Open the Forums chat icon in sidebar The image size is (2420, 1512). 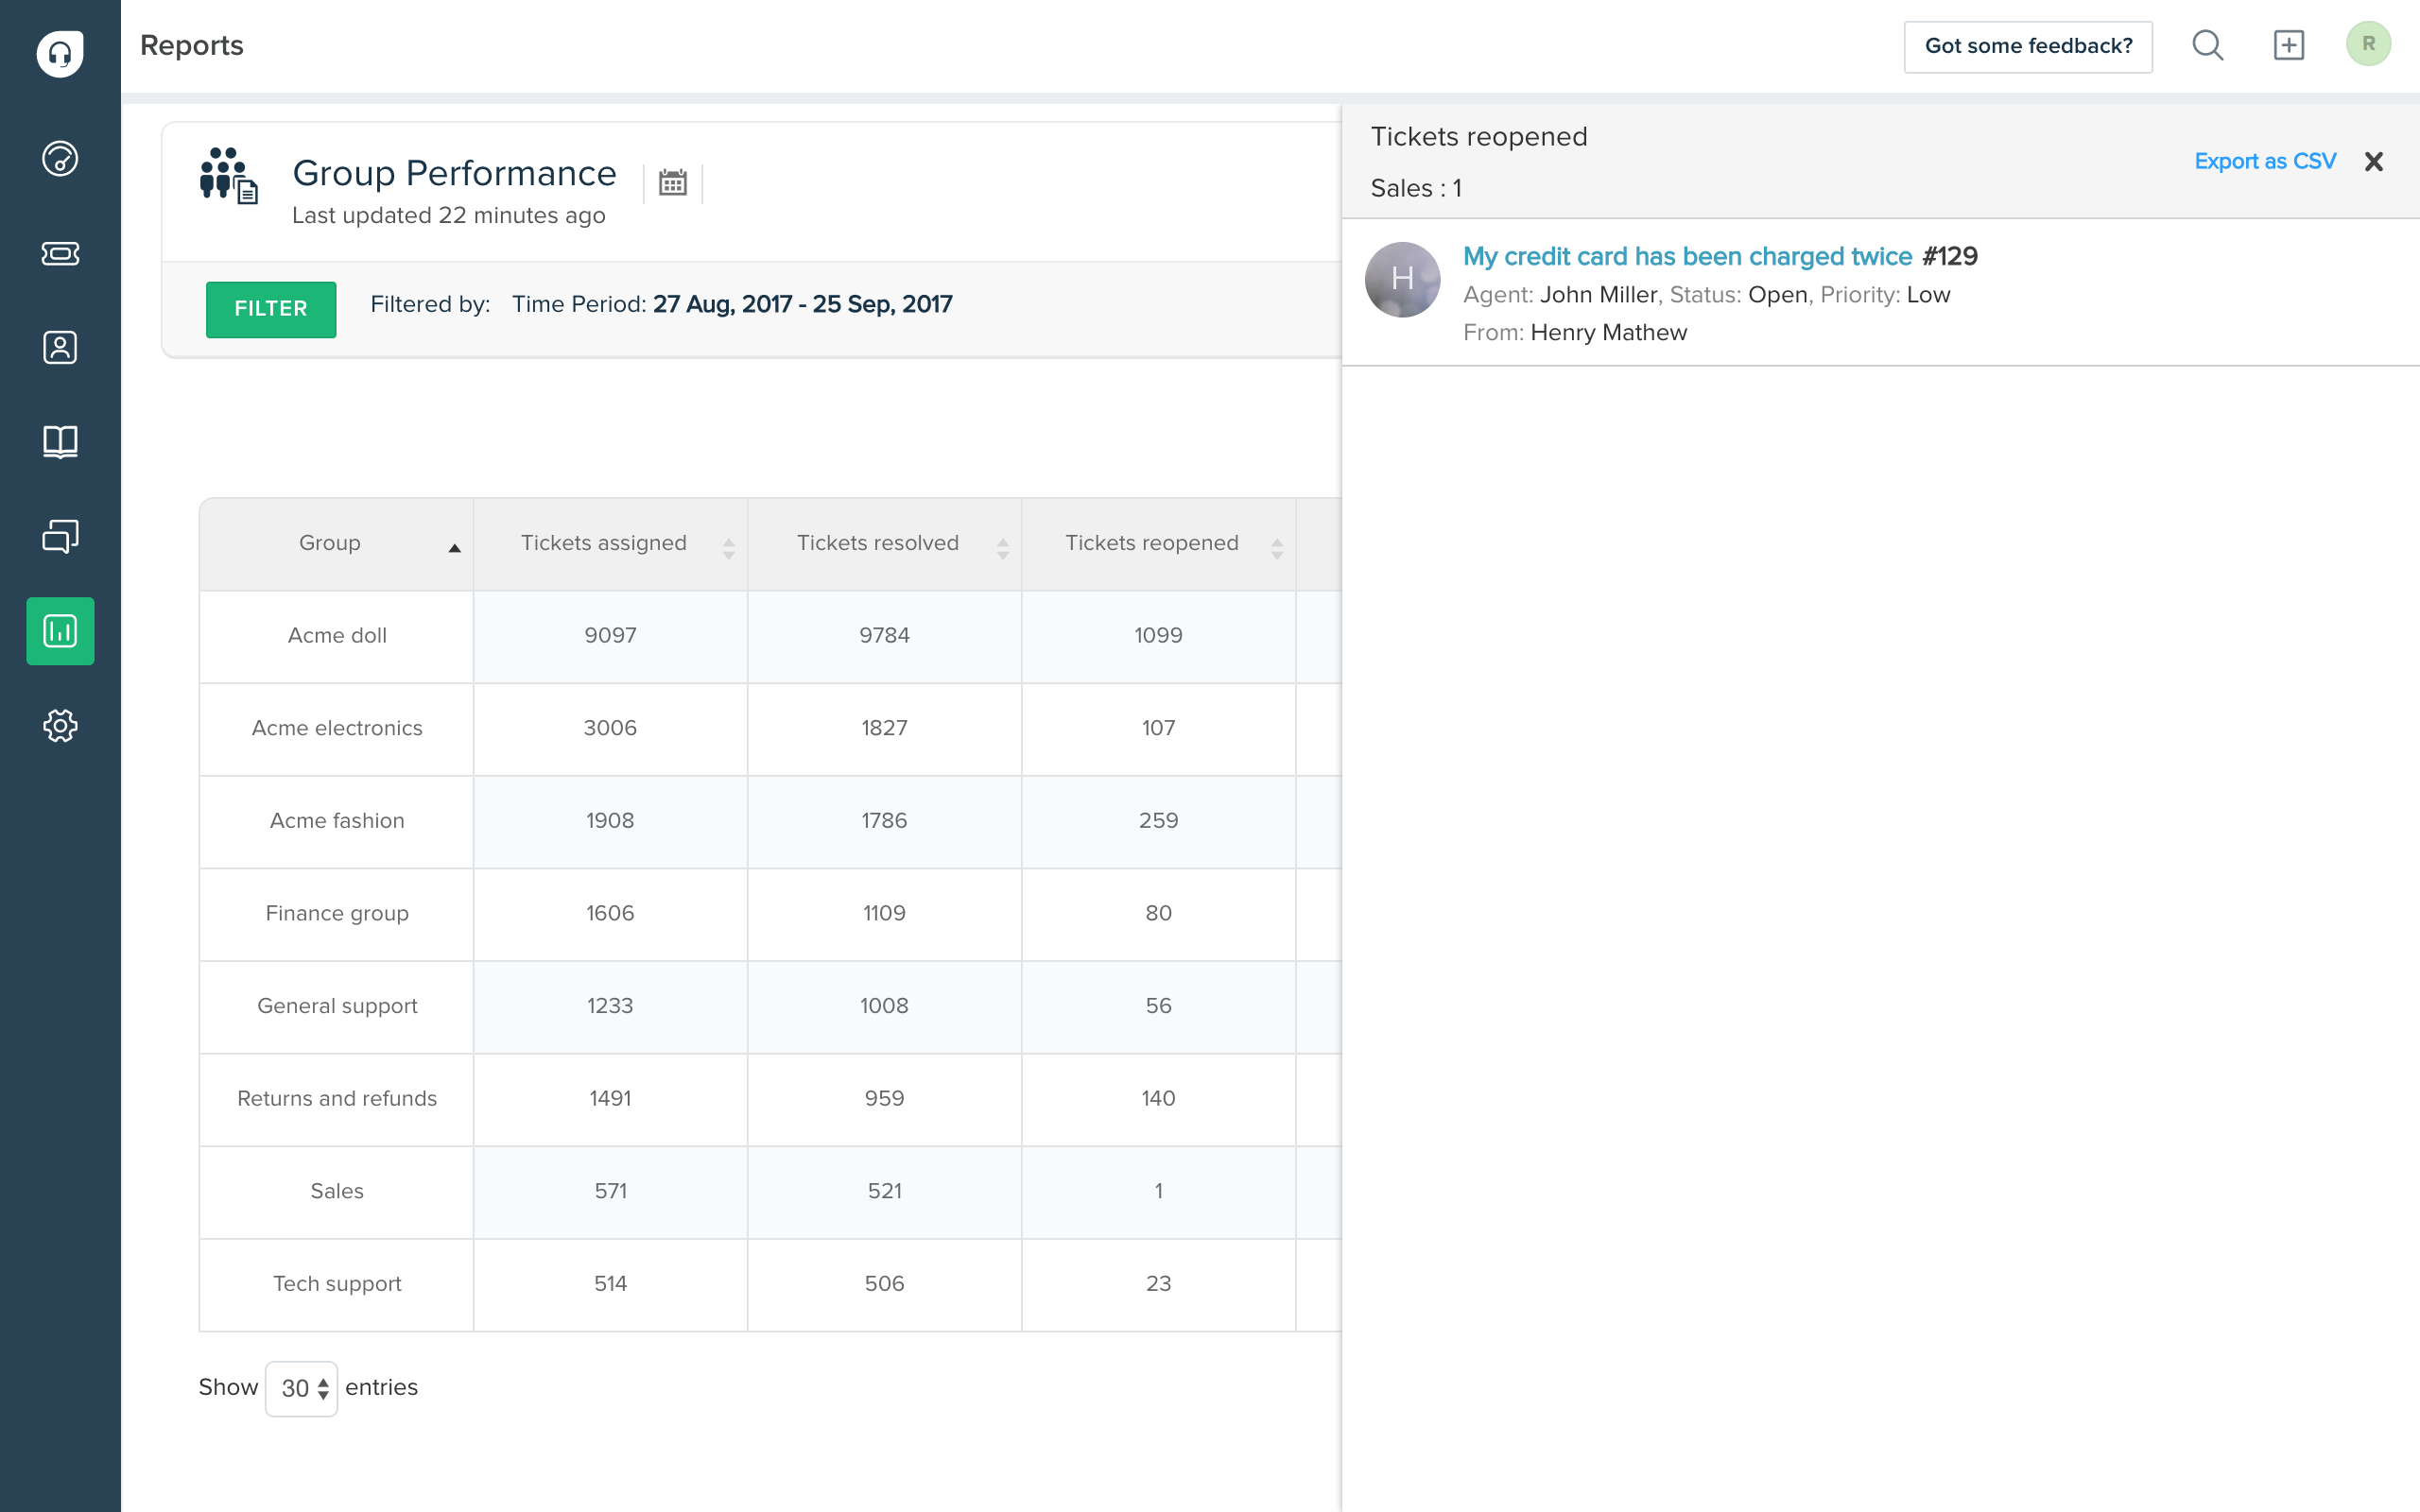[x=60, y=536]
